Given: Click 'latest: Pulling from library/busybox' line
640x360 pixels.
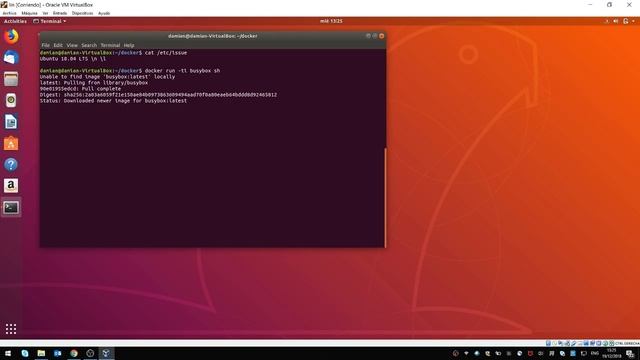Looking at the screenshot, I should click(x=94, y=83).
